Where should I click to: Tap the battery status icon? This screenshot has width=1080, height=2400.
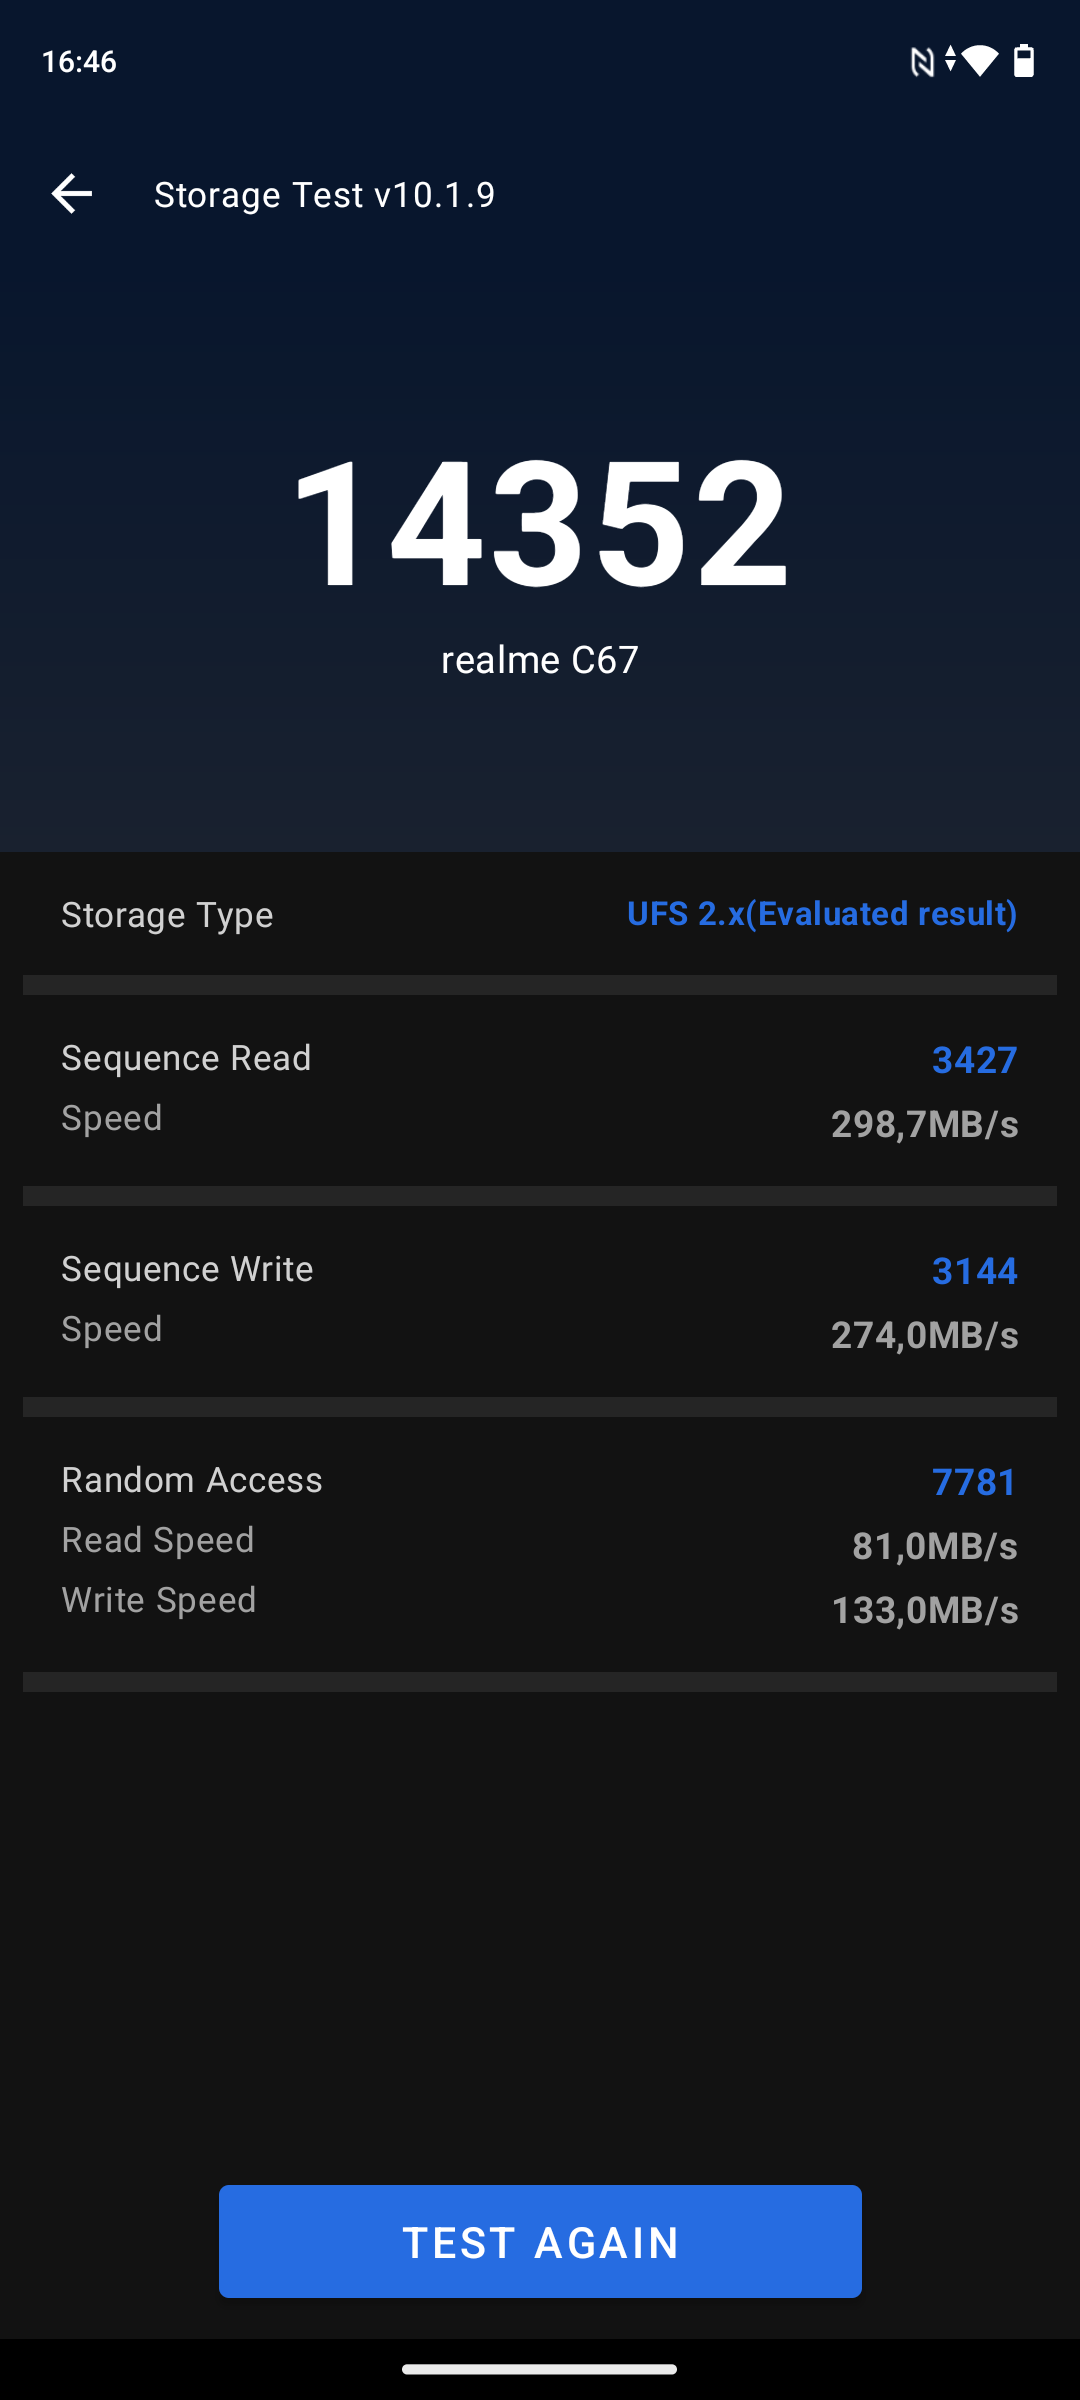point(1024,61)
